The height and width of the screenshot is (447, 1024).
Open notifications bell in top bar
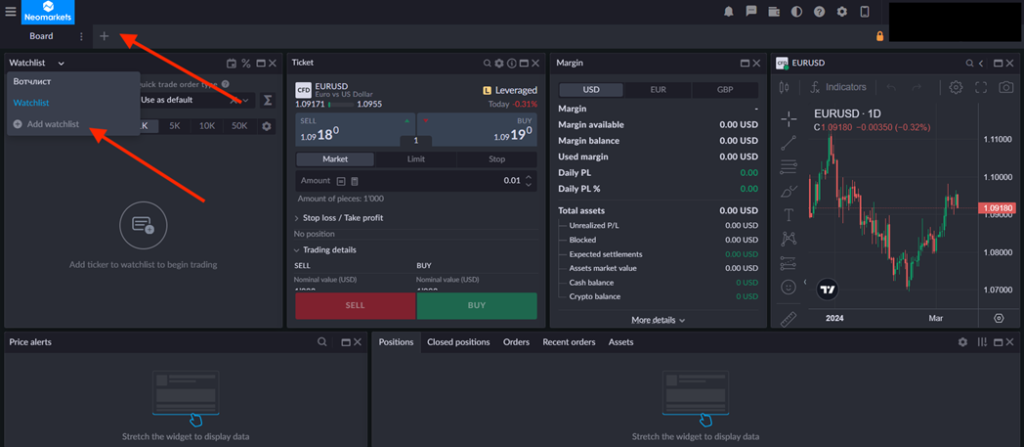729,12
